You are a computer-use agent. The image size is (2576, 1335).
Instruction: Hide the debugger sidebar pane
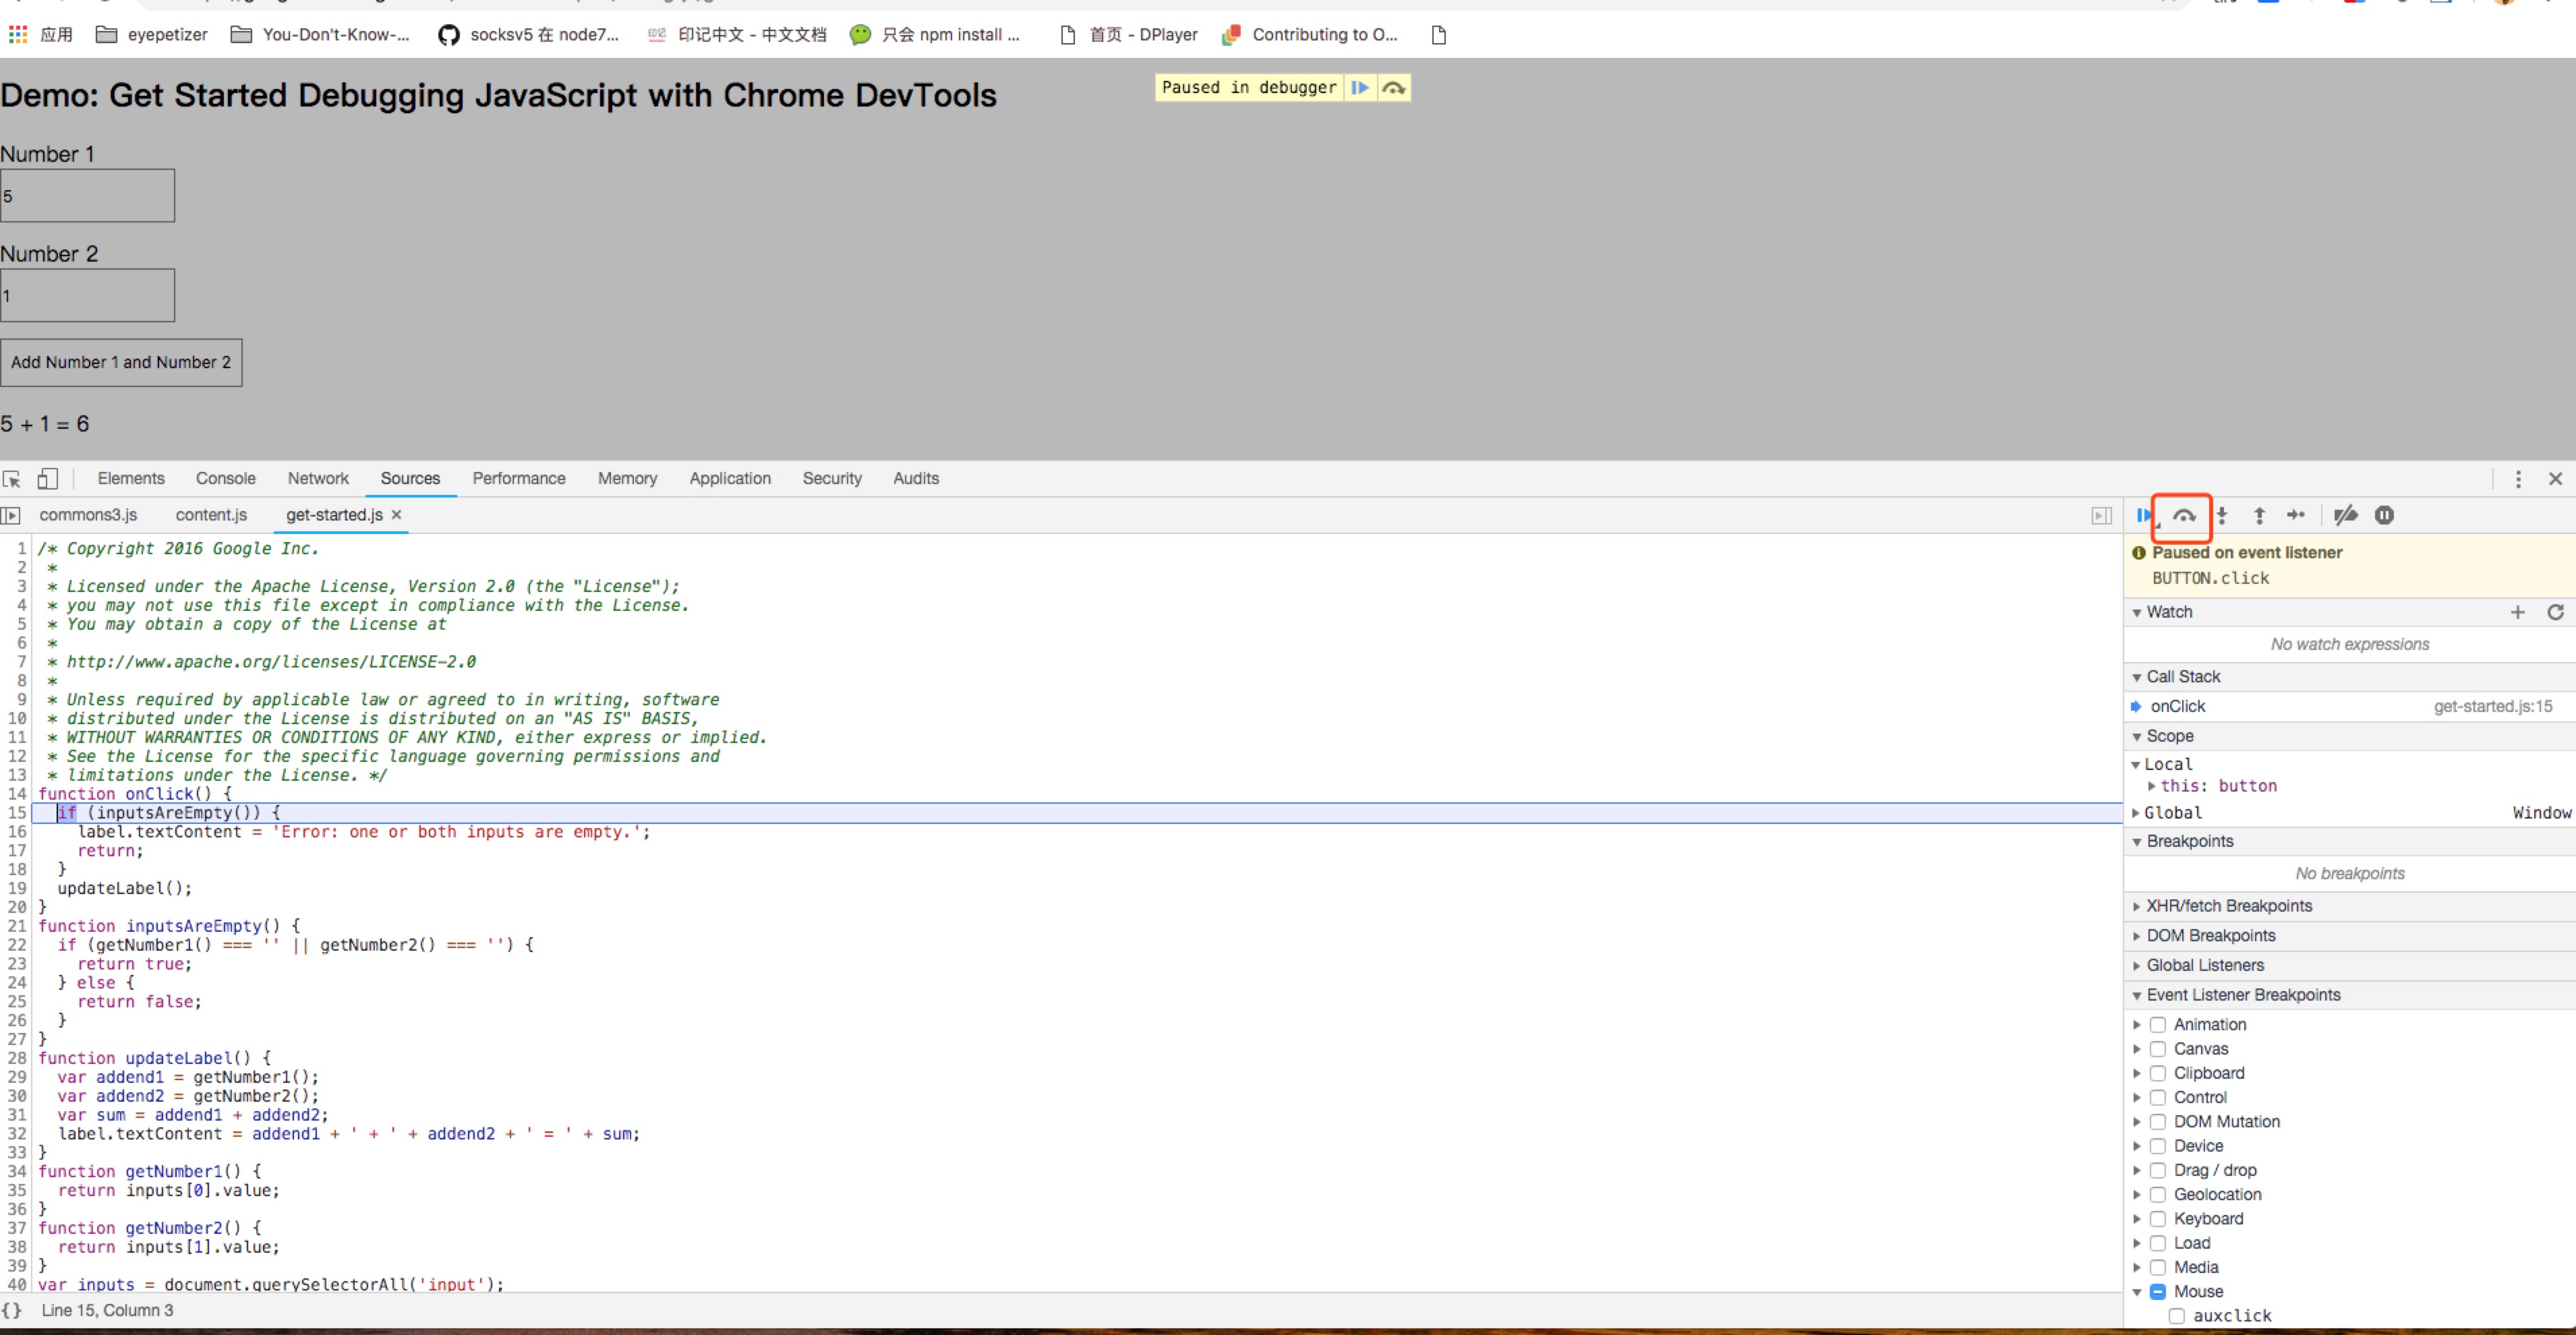click(2102, 515)
